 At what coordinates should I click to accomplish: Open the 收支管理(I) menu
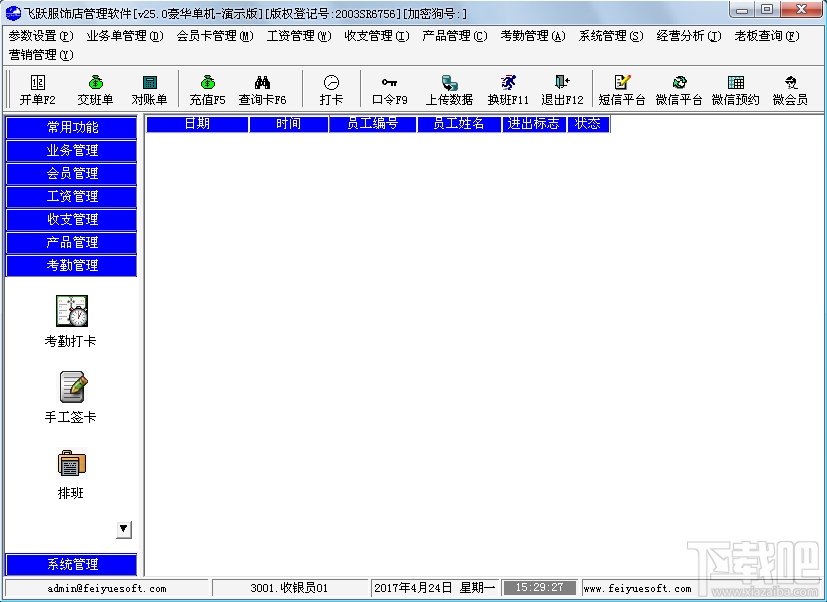tap(377, 36)
